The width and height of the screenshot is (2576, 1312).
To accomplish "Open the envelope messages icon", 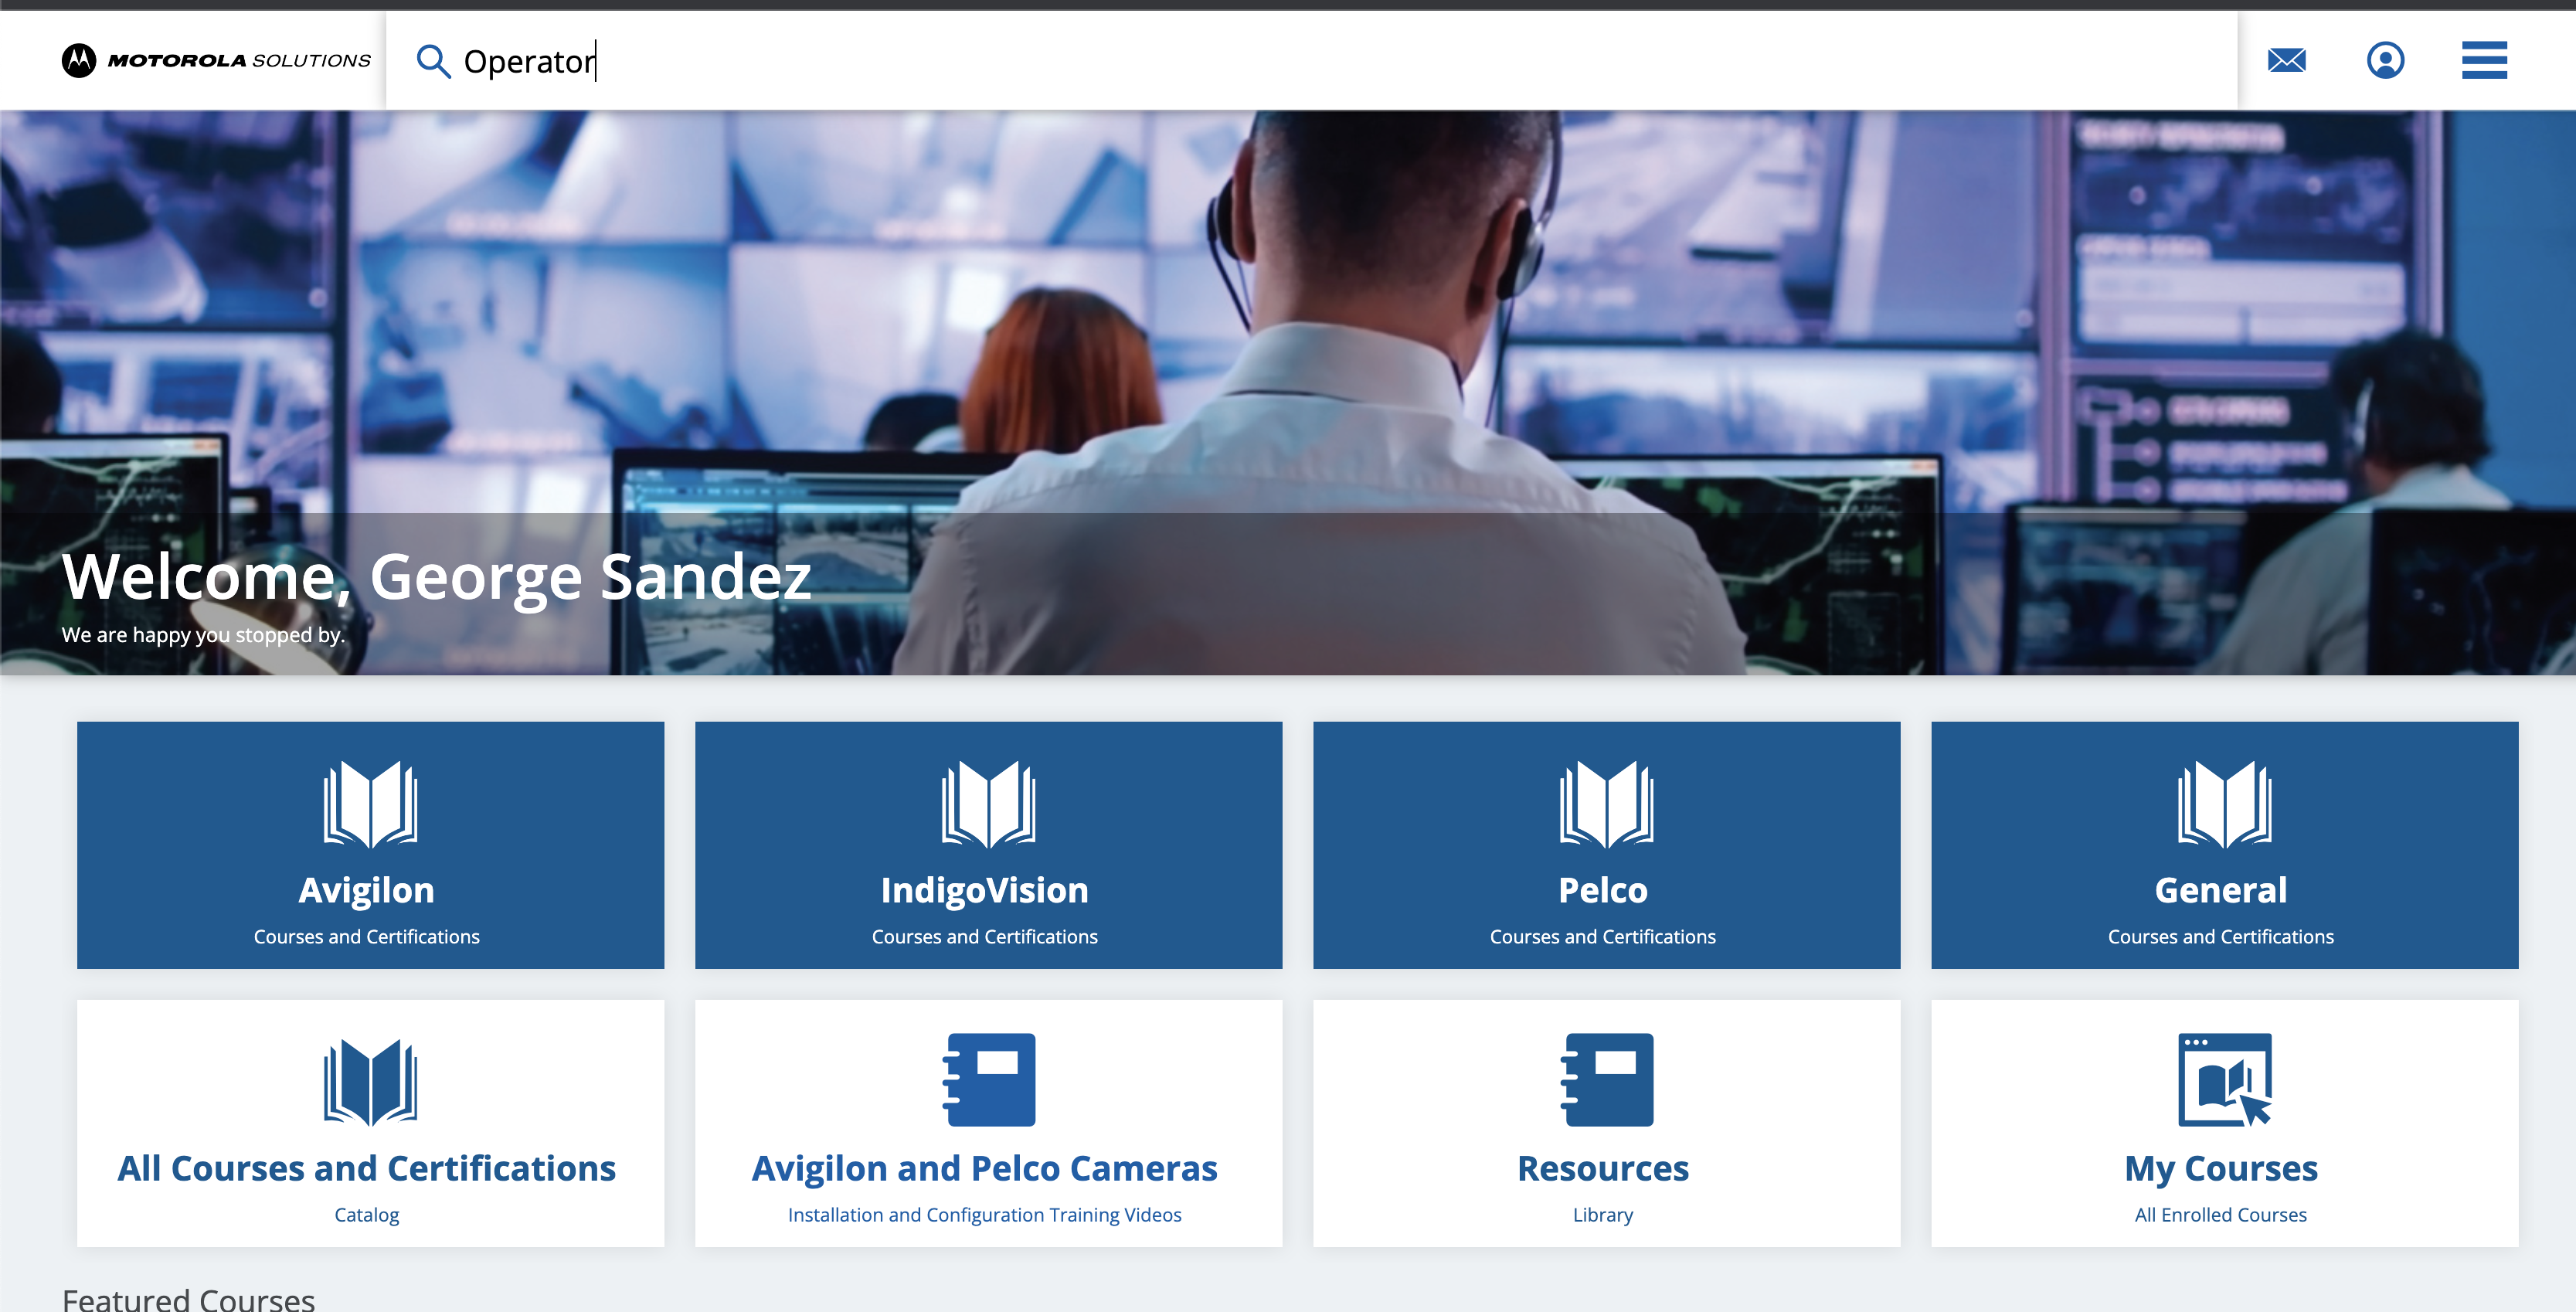I will [x=2286, y=60].
